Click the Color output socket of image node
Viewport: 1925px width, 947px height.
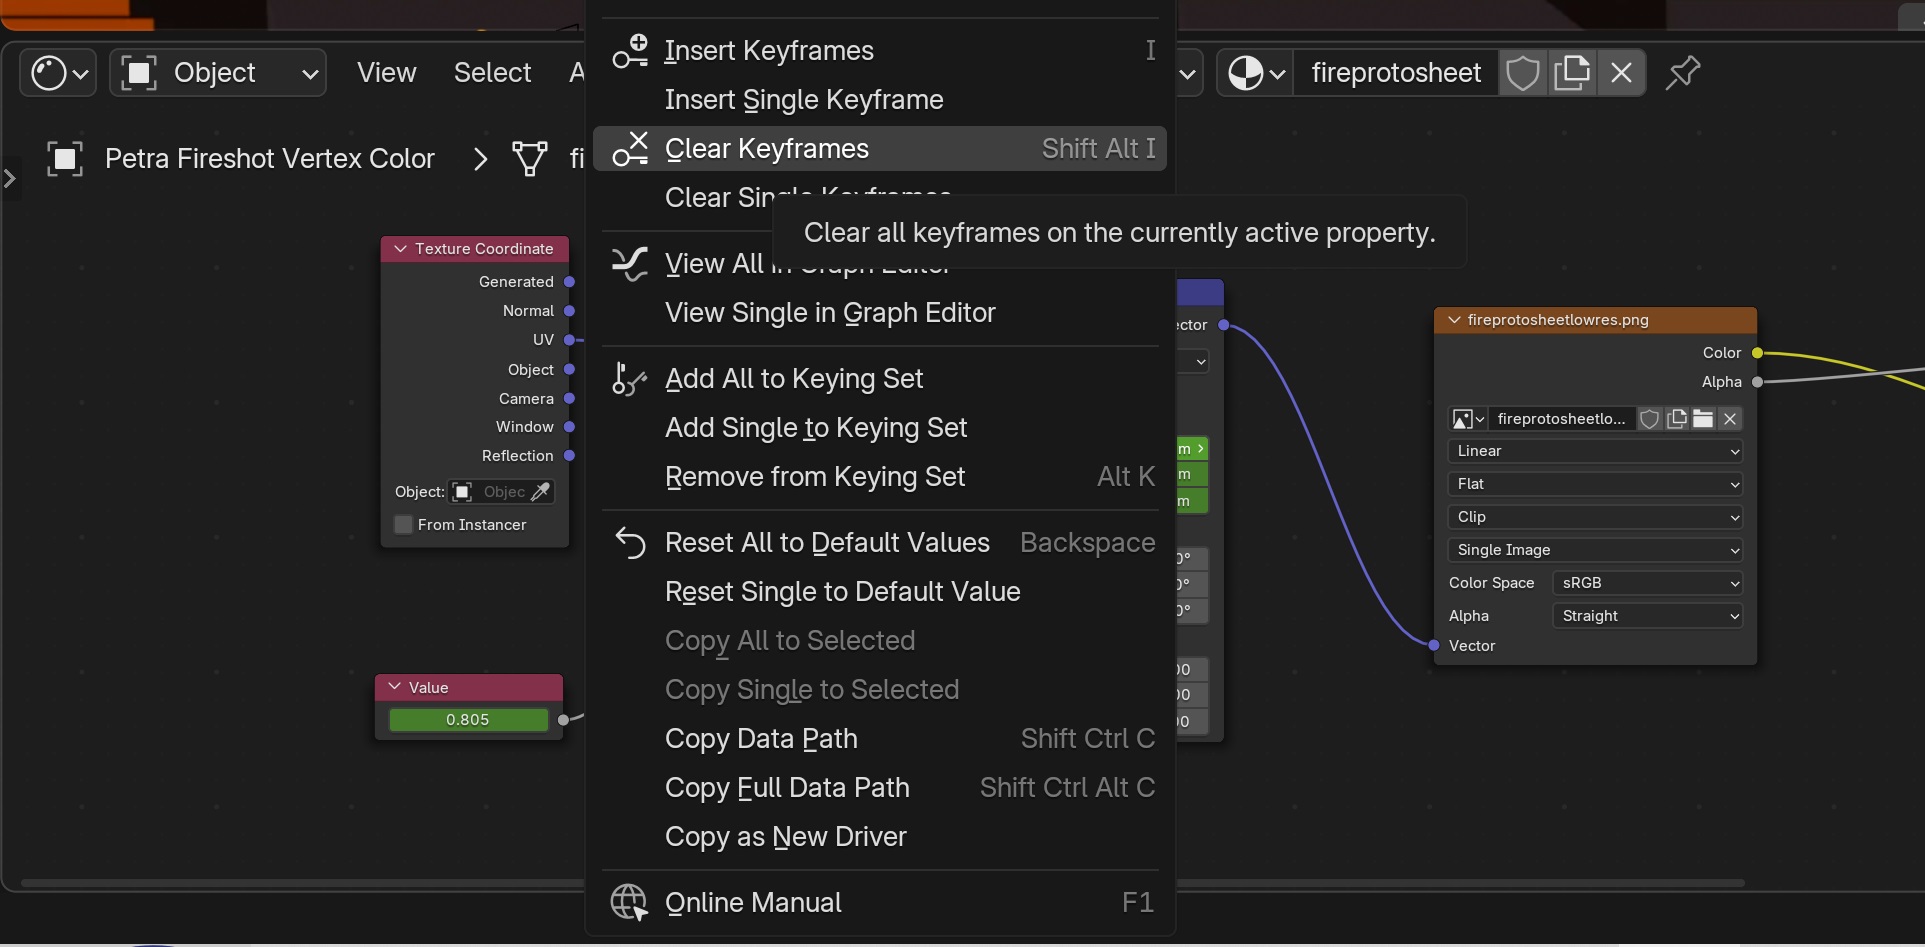(1757, 353)
